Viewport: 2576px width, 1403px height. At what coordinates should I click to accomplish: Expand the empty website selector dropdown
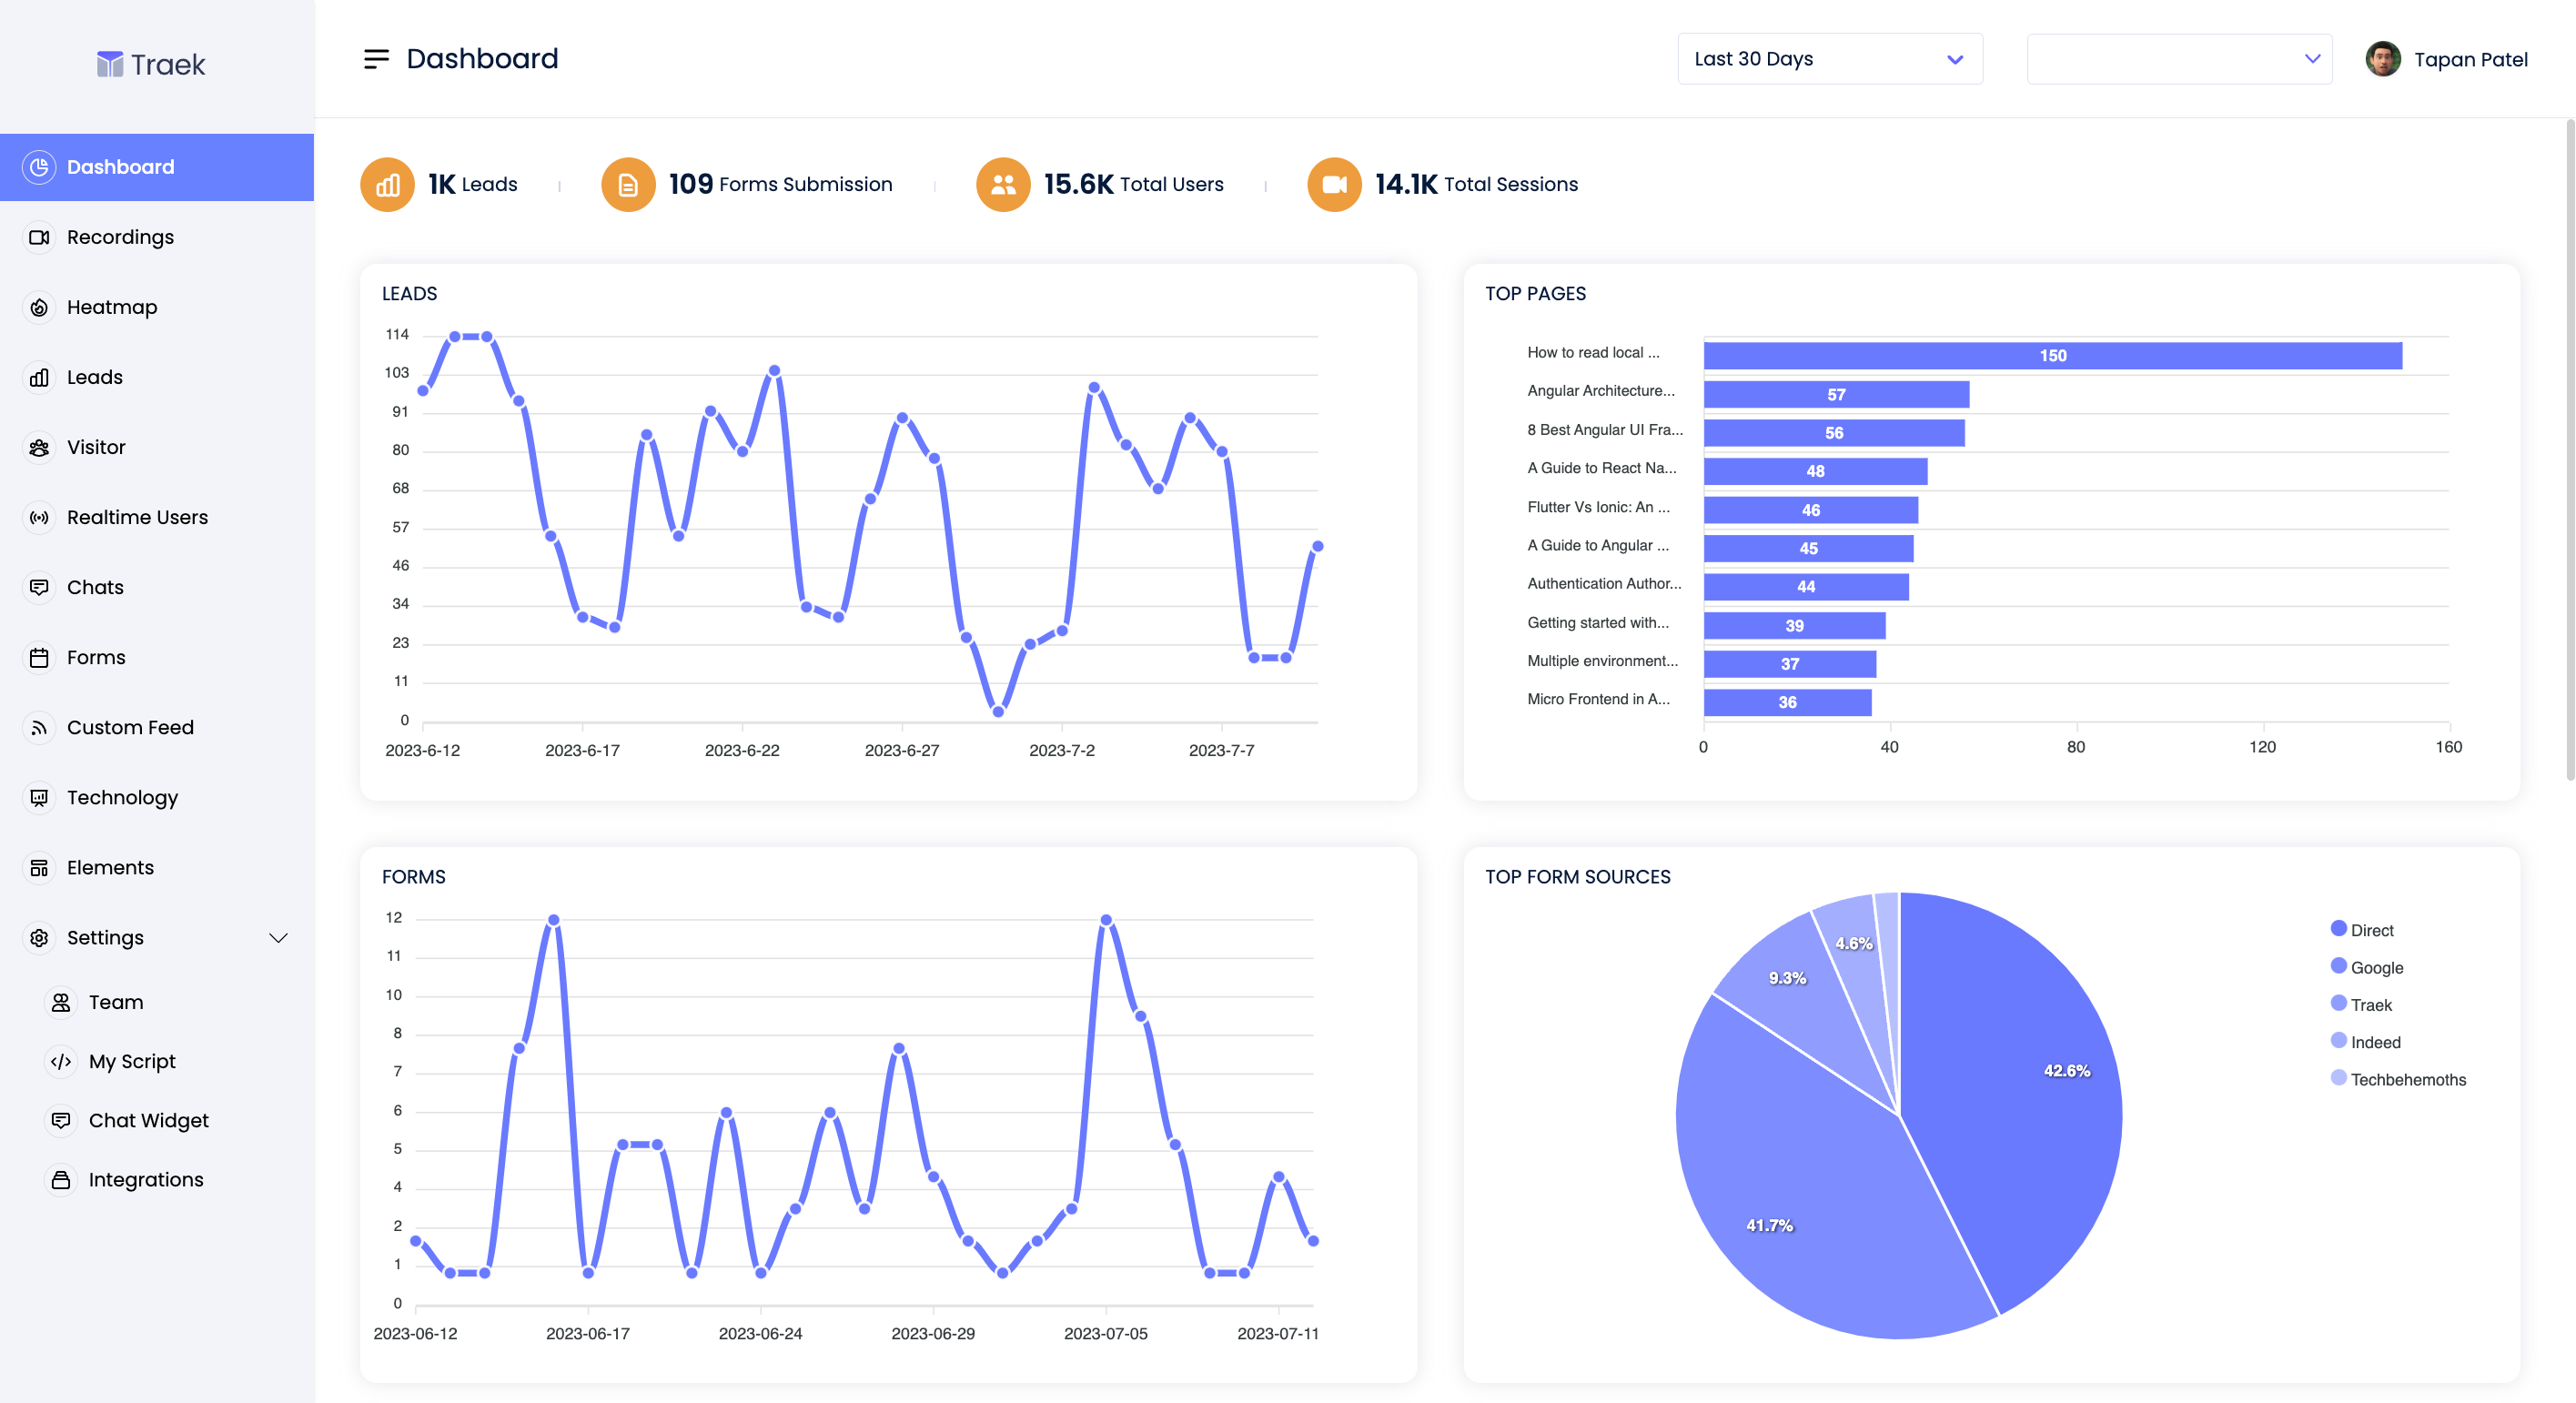2180,58
